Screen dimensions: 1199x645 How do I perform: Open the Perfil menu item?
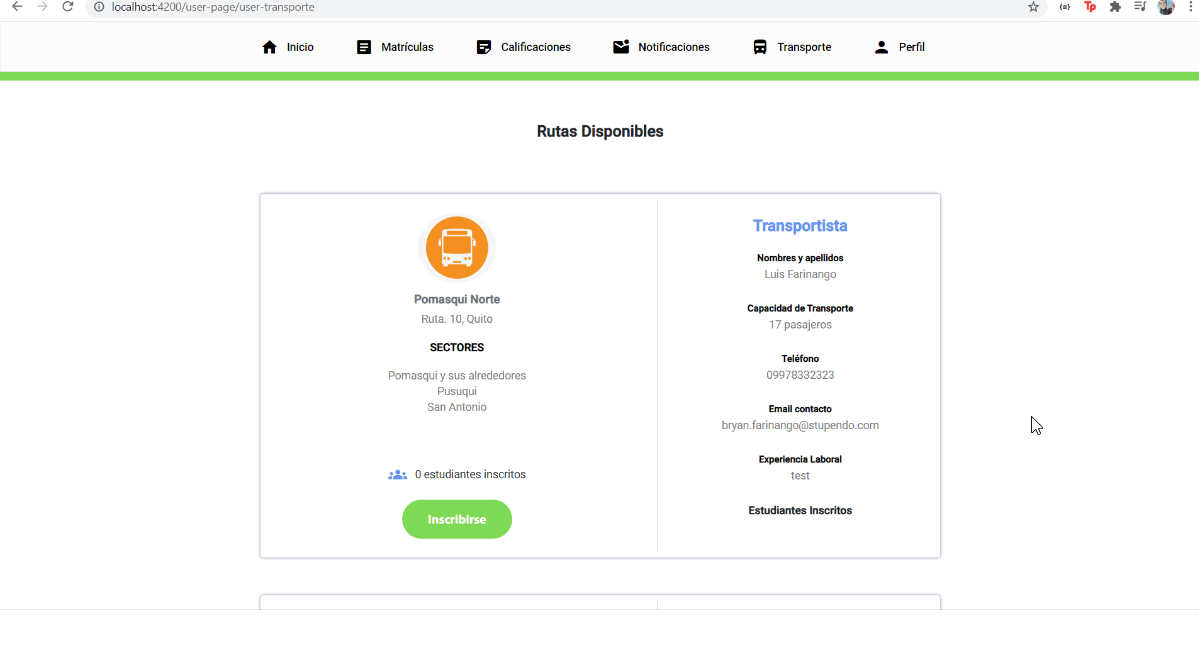click(x=898, y=46)
